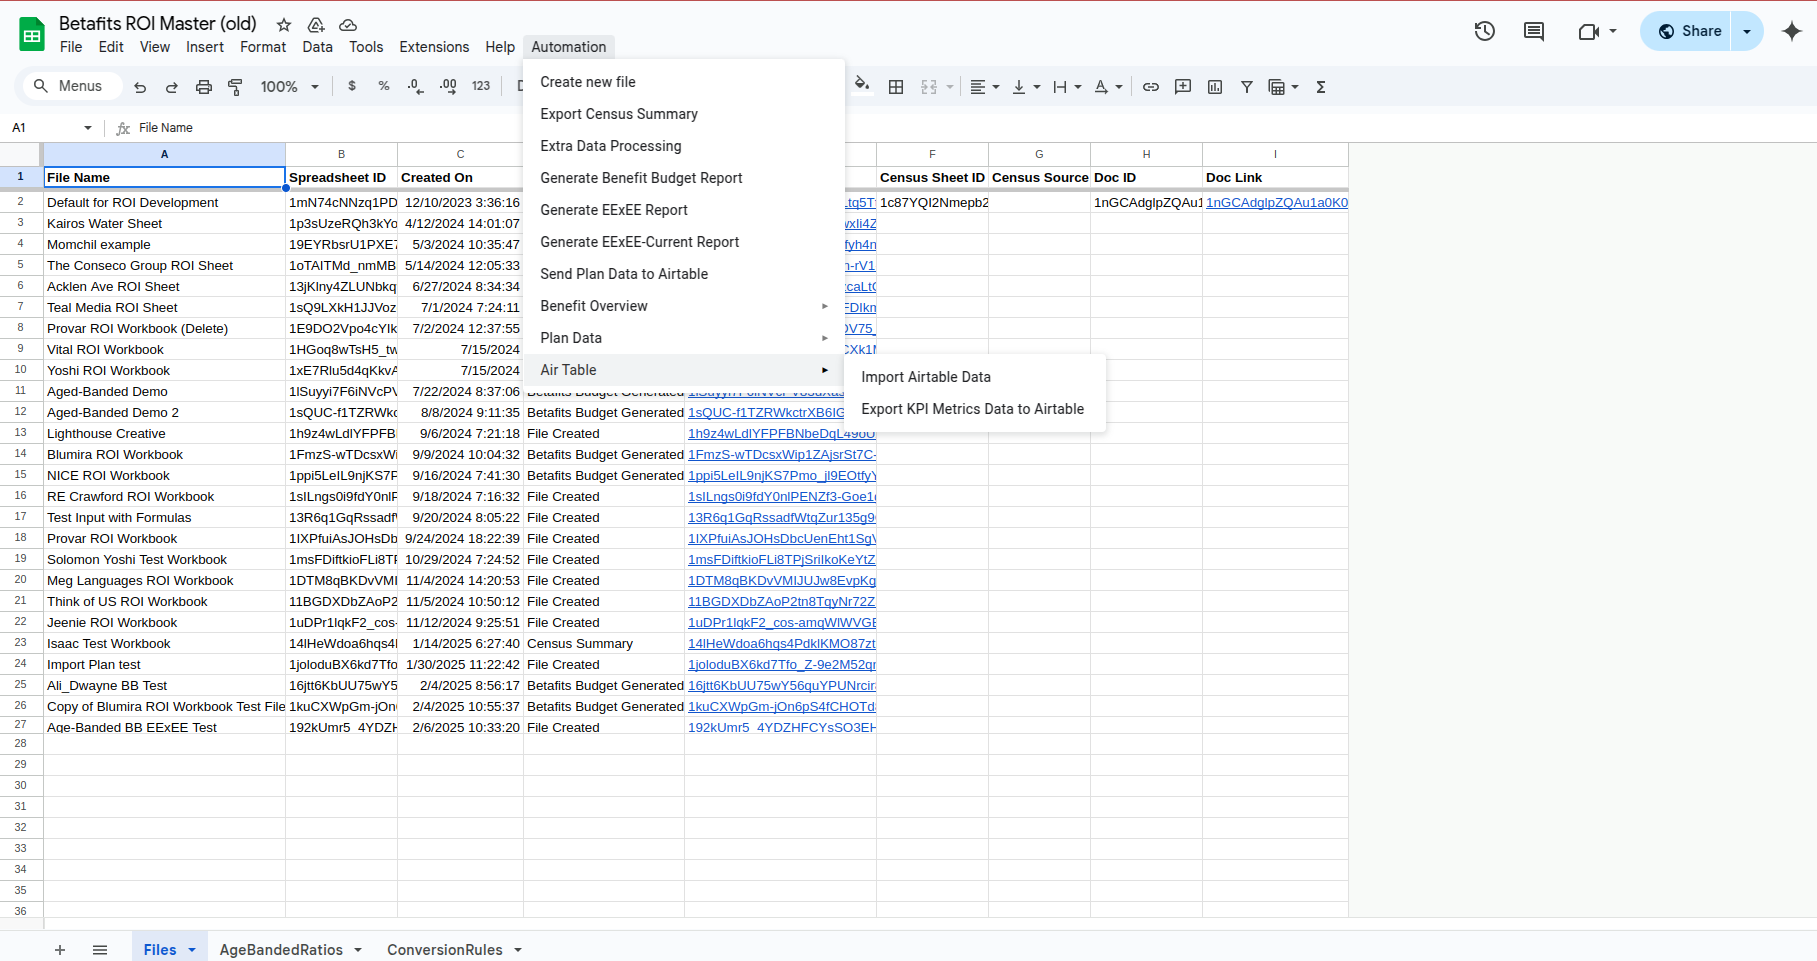Click the merge cells icon
This screenshot has width=1817, height=961.
click(929, 87)
